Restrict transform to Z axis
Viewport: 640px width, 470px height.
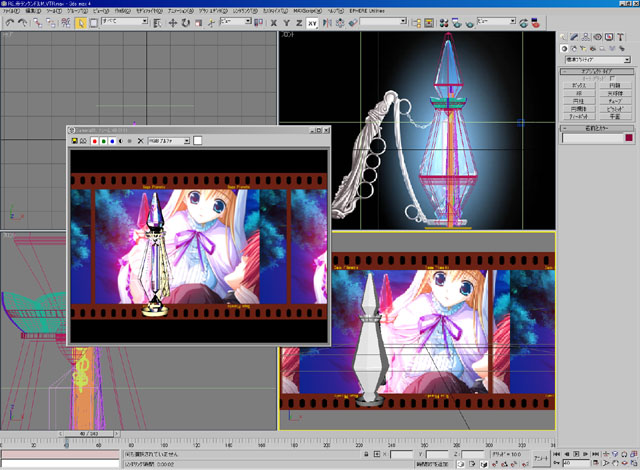[x=299, y=23]
